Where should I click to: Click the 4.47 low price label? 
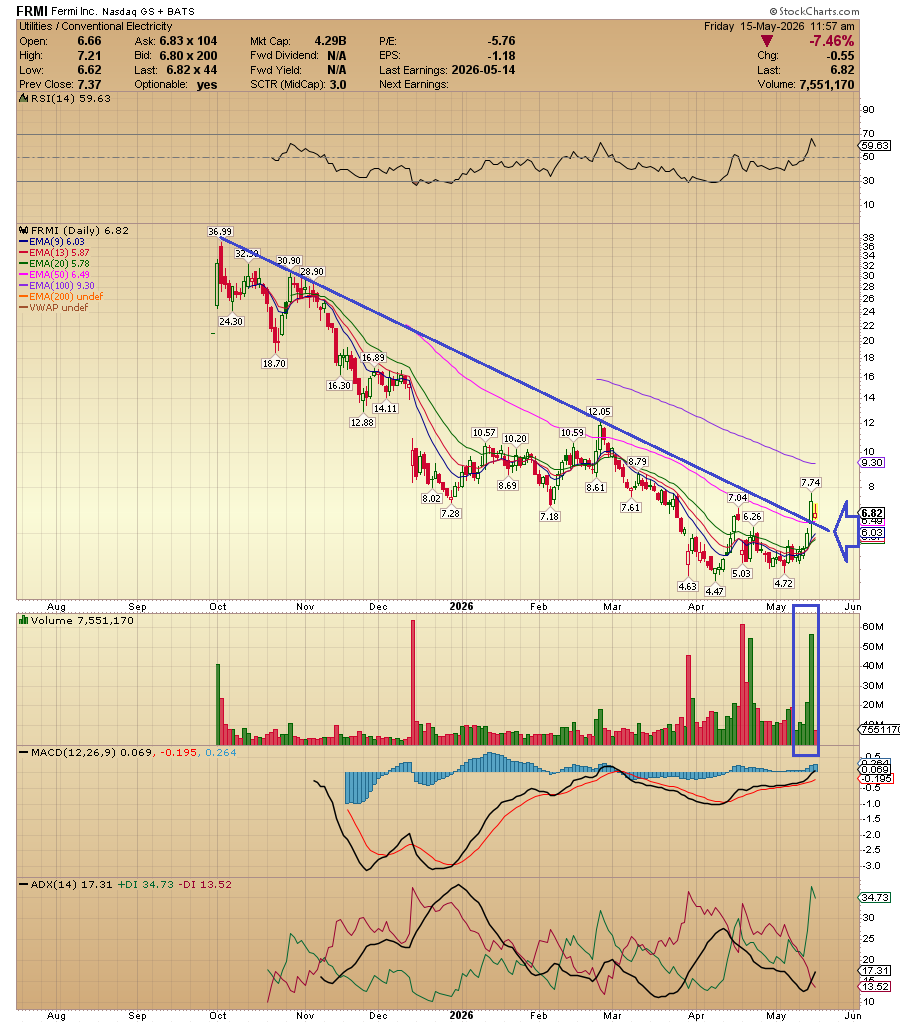pyautogui.click(x=715, y=591)
